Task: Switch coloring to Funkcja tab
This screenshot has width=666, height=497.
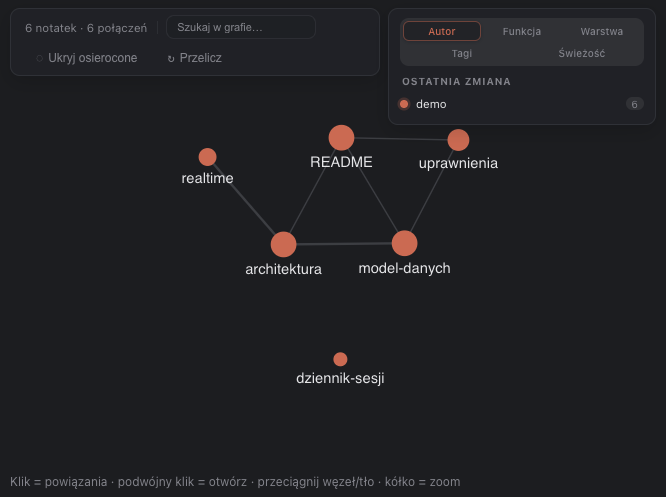Action: click(x=522, y=31)
